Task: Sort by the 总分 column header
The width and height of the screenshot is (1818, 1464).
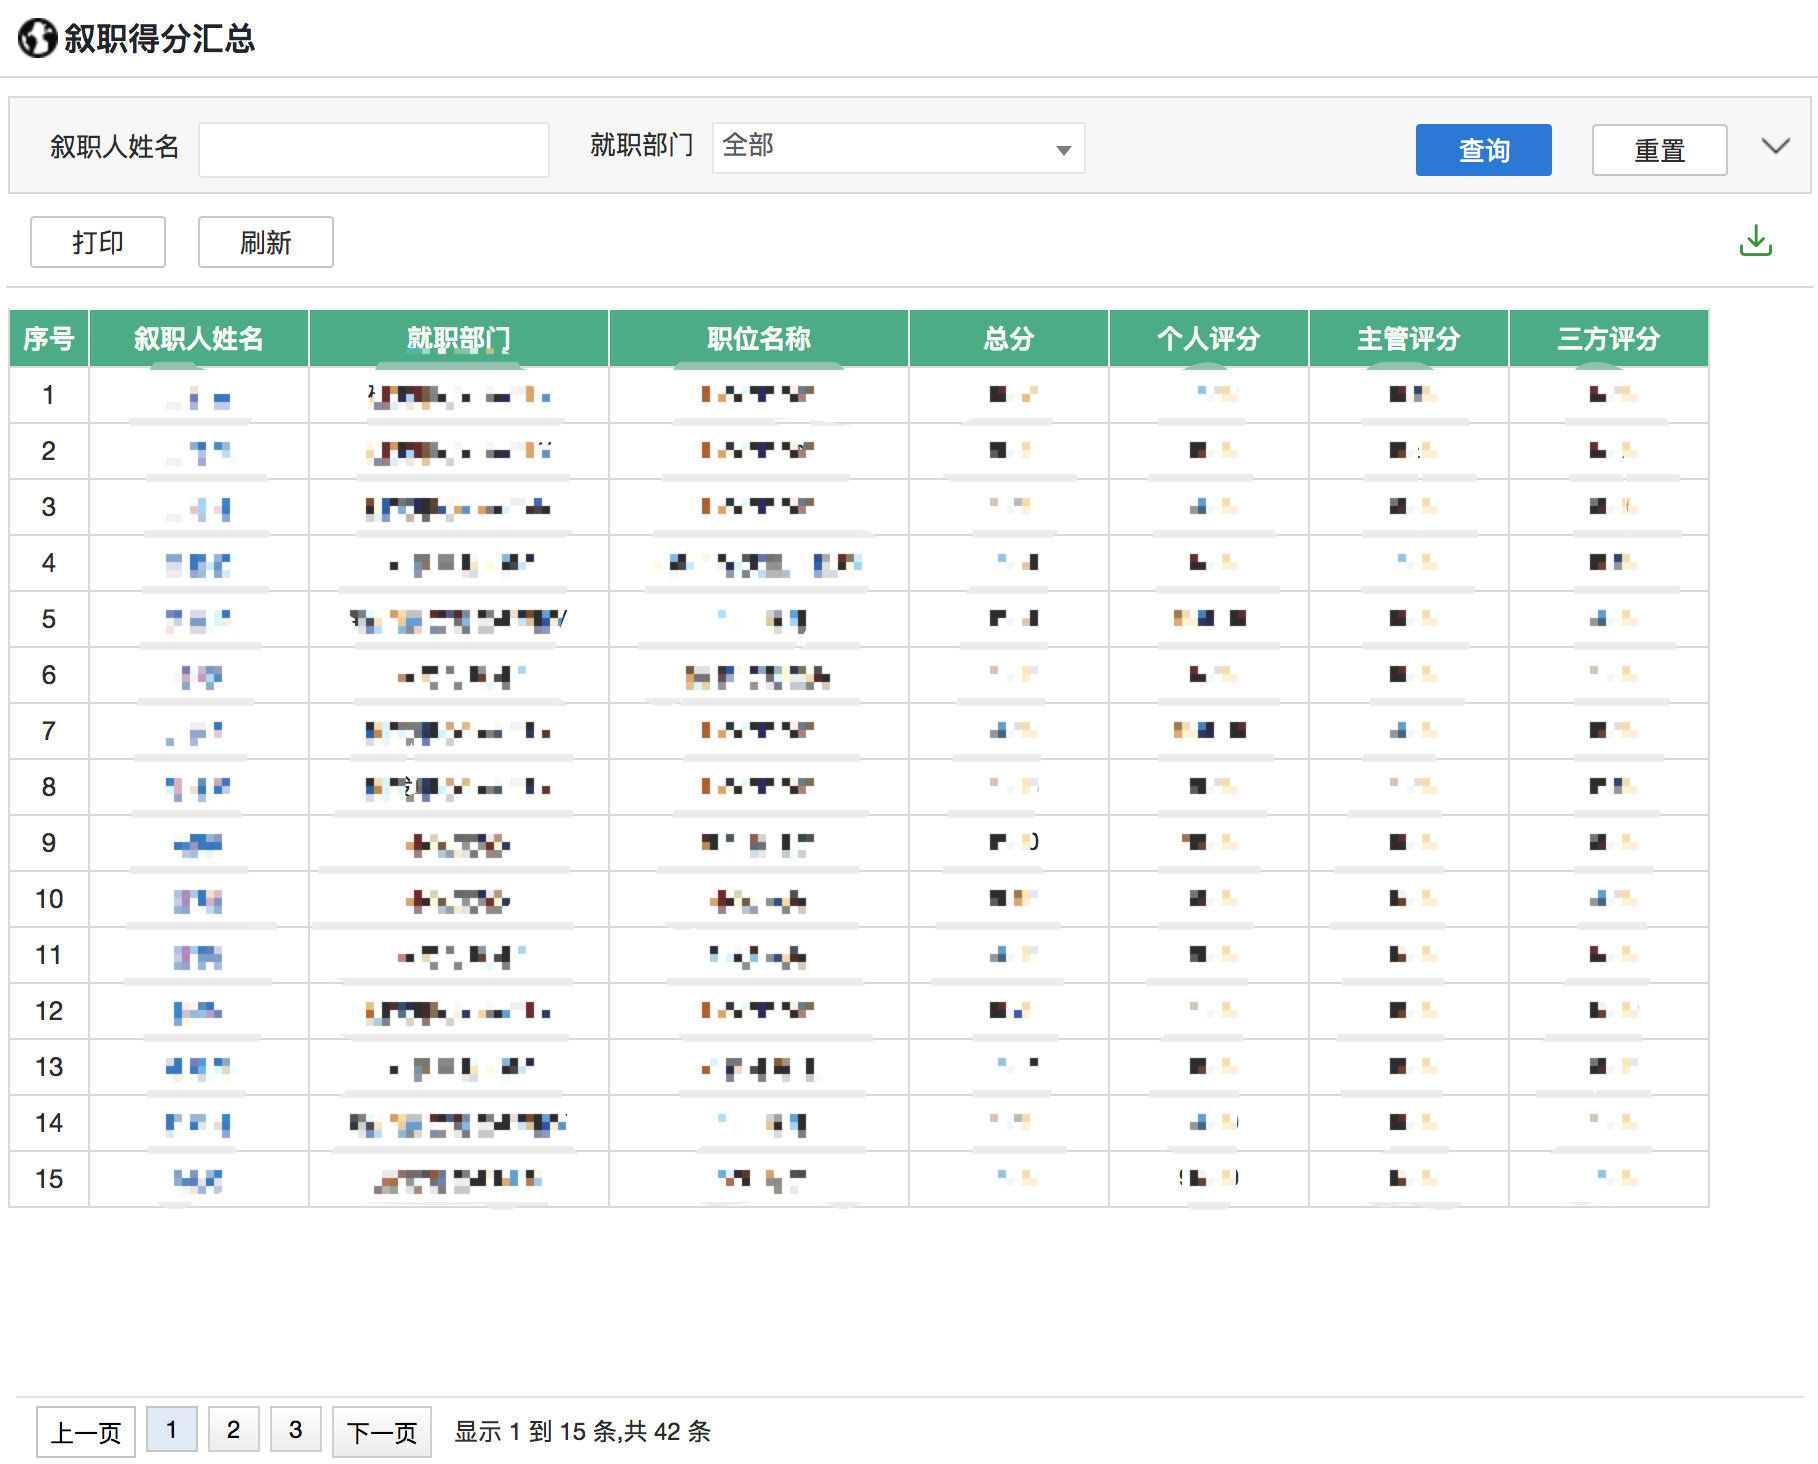Action: (1008, 339)
